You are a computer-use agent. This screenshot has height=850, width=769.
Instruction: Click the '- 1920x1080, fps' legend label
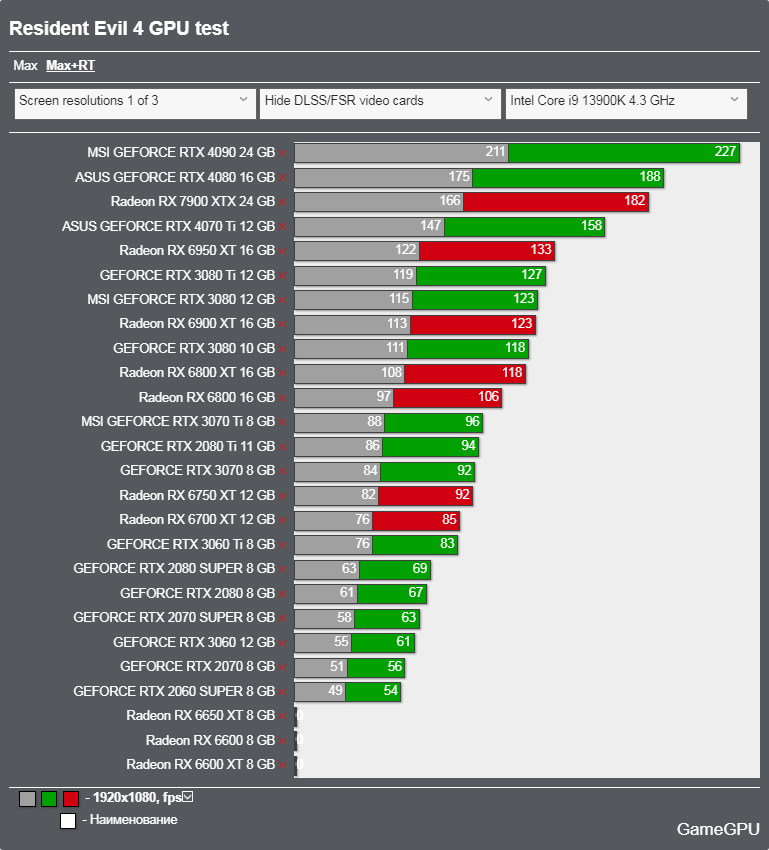click(133, 797)
